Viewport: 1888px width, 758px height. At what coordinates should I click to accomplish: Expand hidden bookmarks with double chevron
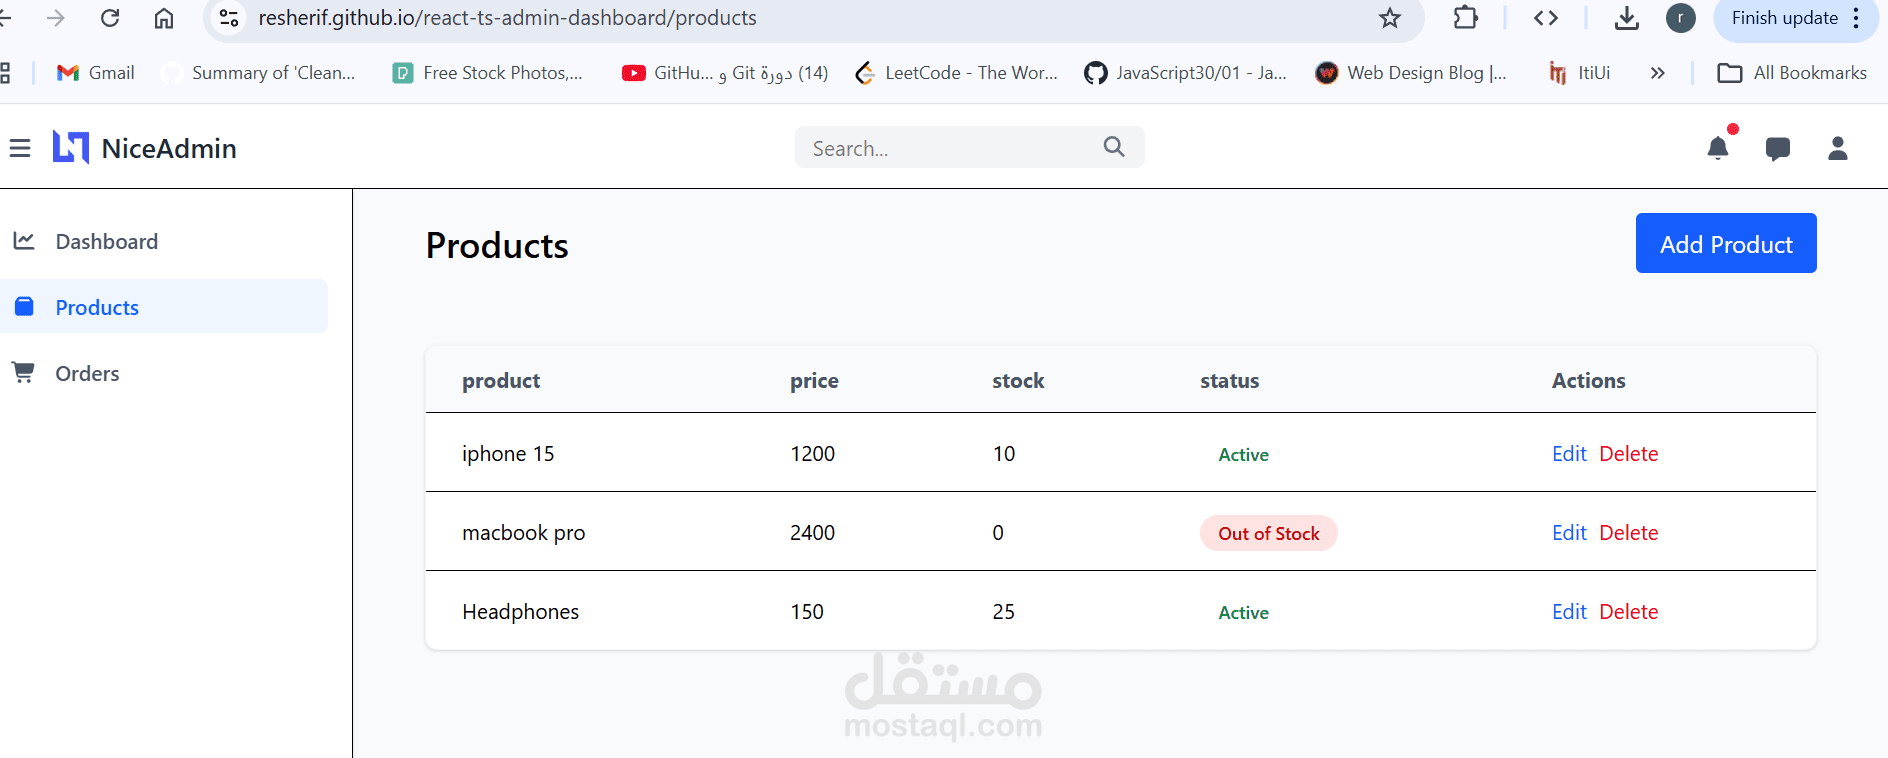coord(1658,73)
